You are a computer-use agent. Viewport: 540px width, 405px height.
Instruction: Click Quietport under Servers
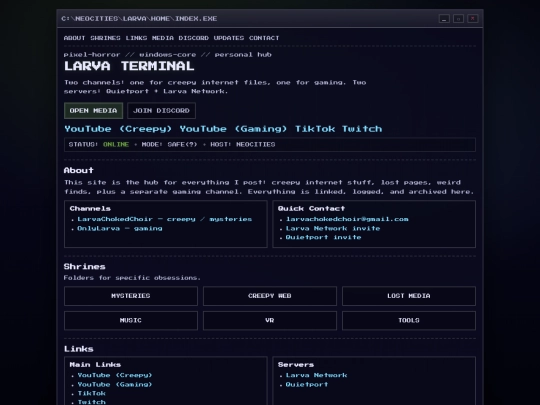307,384
